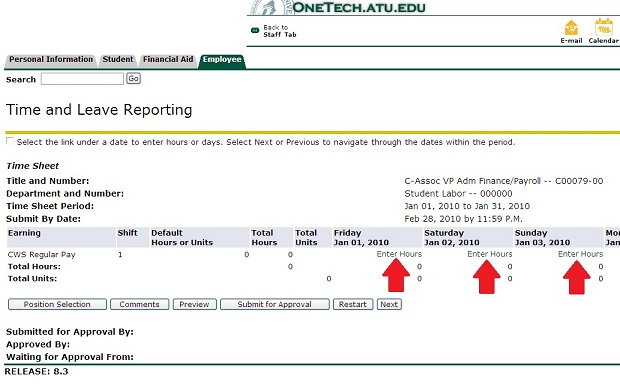
Task: Click the department value Student Labor -- 000000
Action: [458, 194]
